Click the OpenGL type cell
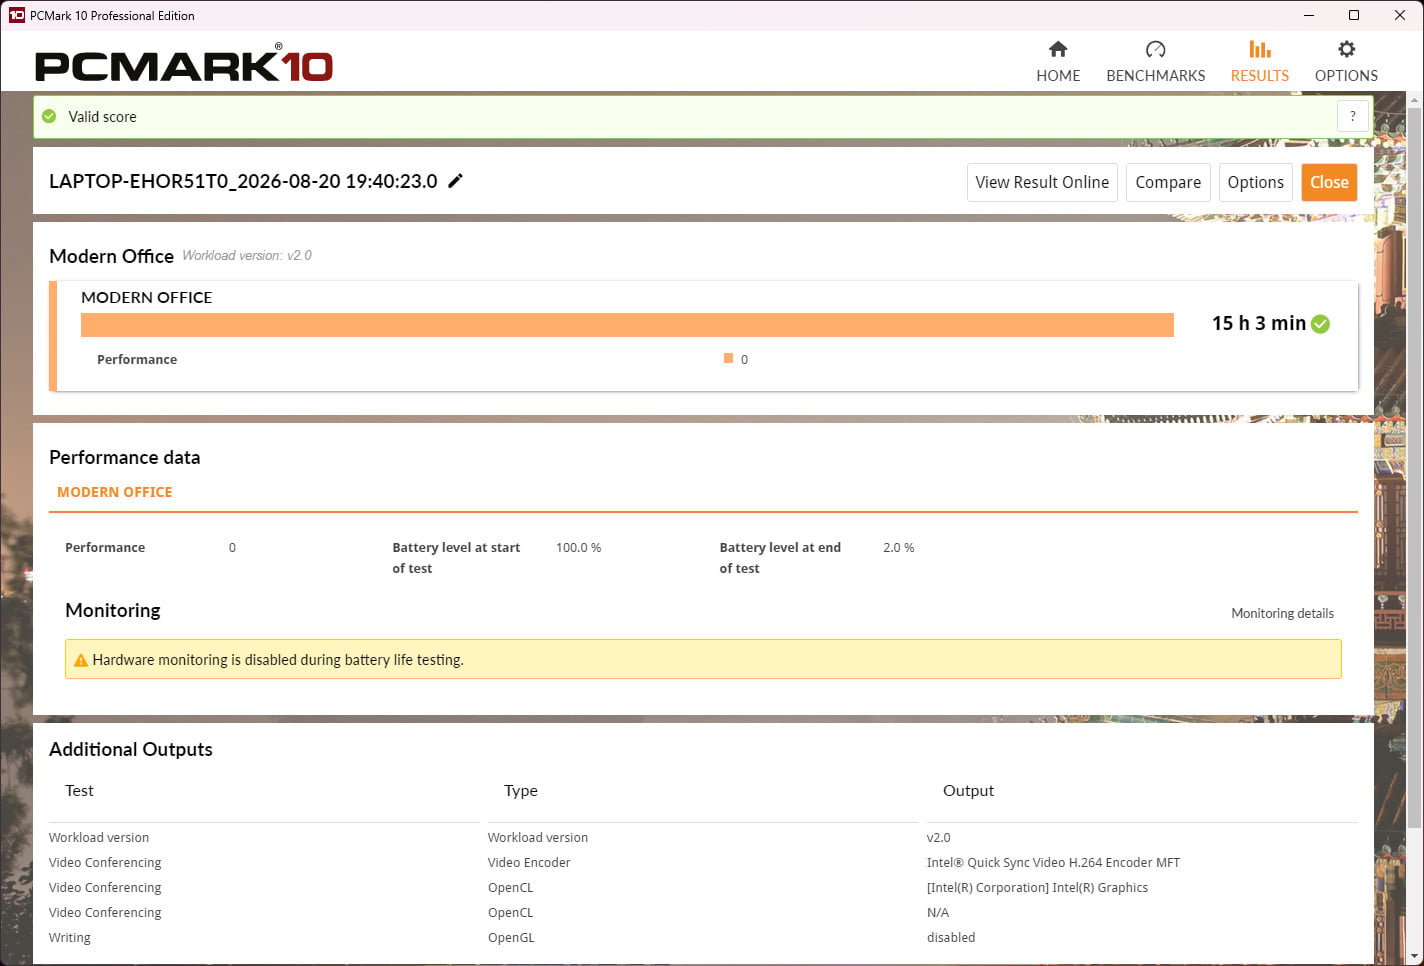Viewport: 1424px width, 966px height. [x=511, y=937]
